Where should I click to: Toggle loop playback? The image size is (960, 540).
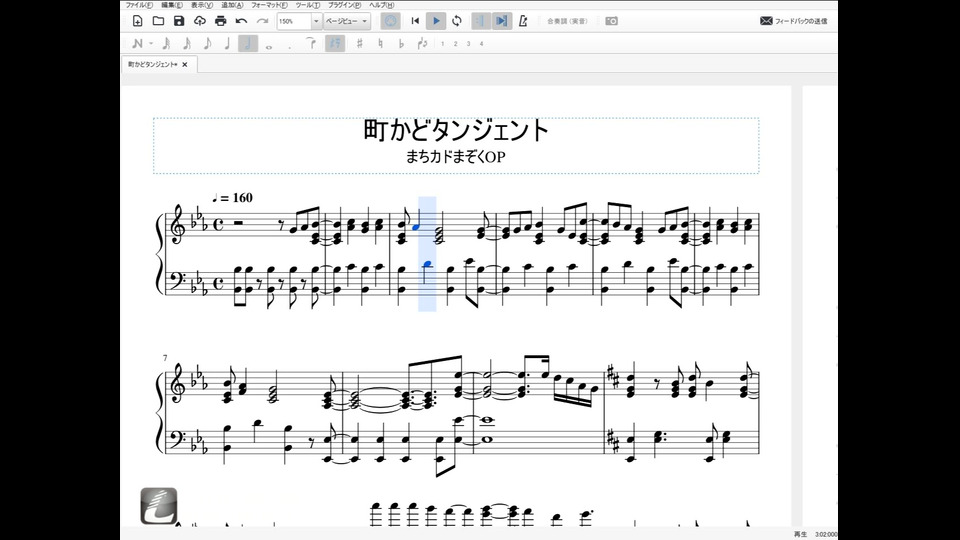[457, 21]
